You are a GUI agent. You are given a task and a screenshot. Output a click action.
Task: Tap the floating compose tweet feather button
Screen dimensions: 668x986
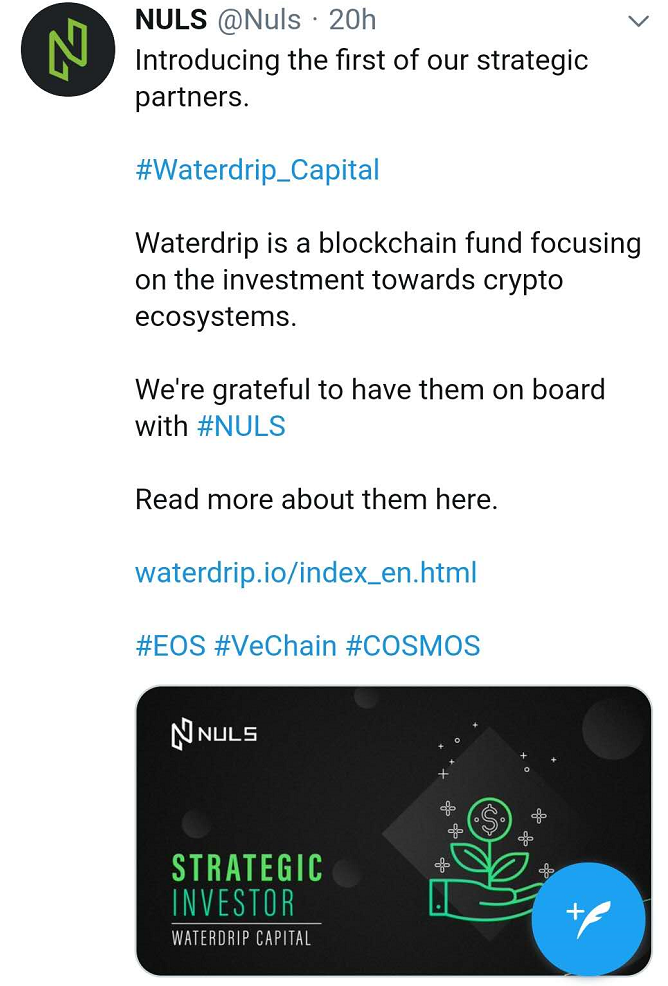click(x=588, y=919)
